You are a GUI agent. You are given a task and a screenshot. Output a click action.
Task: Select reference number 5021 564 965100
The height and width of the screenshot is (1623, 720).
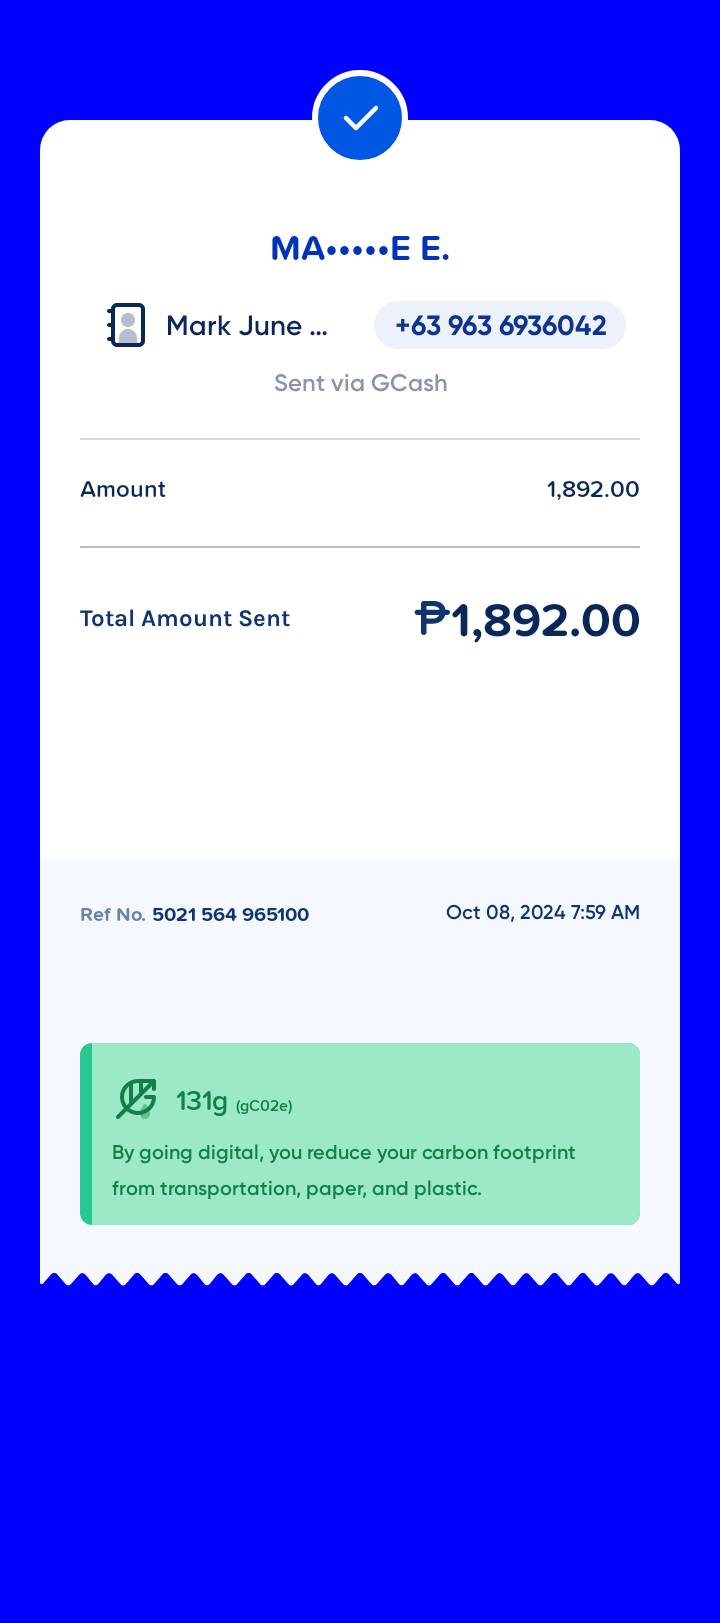coord(230,914)
